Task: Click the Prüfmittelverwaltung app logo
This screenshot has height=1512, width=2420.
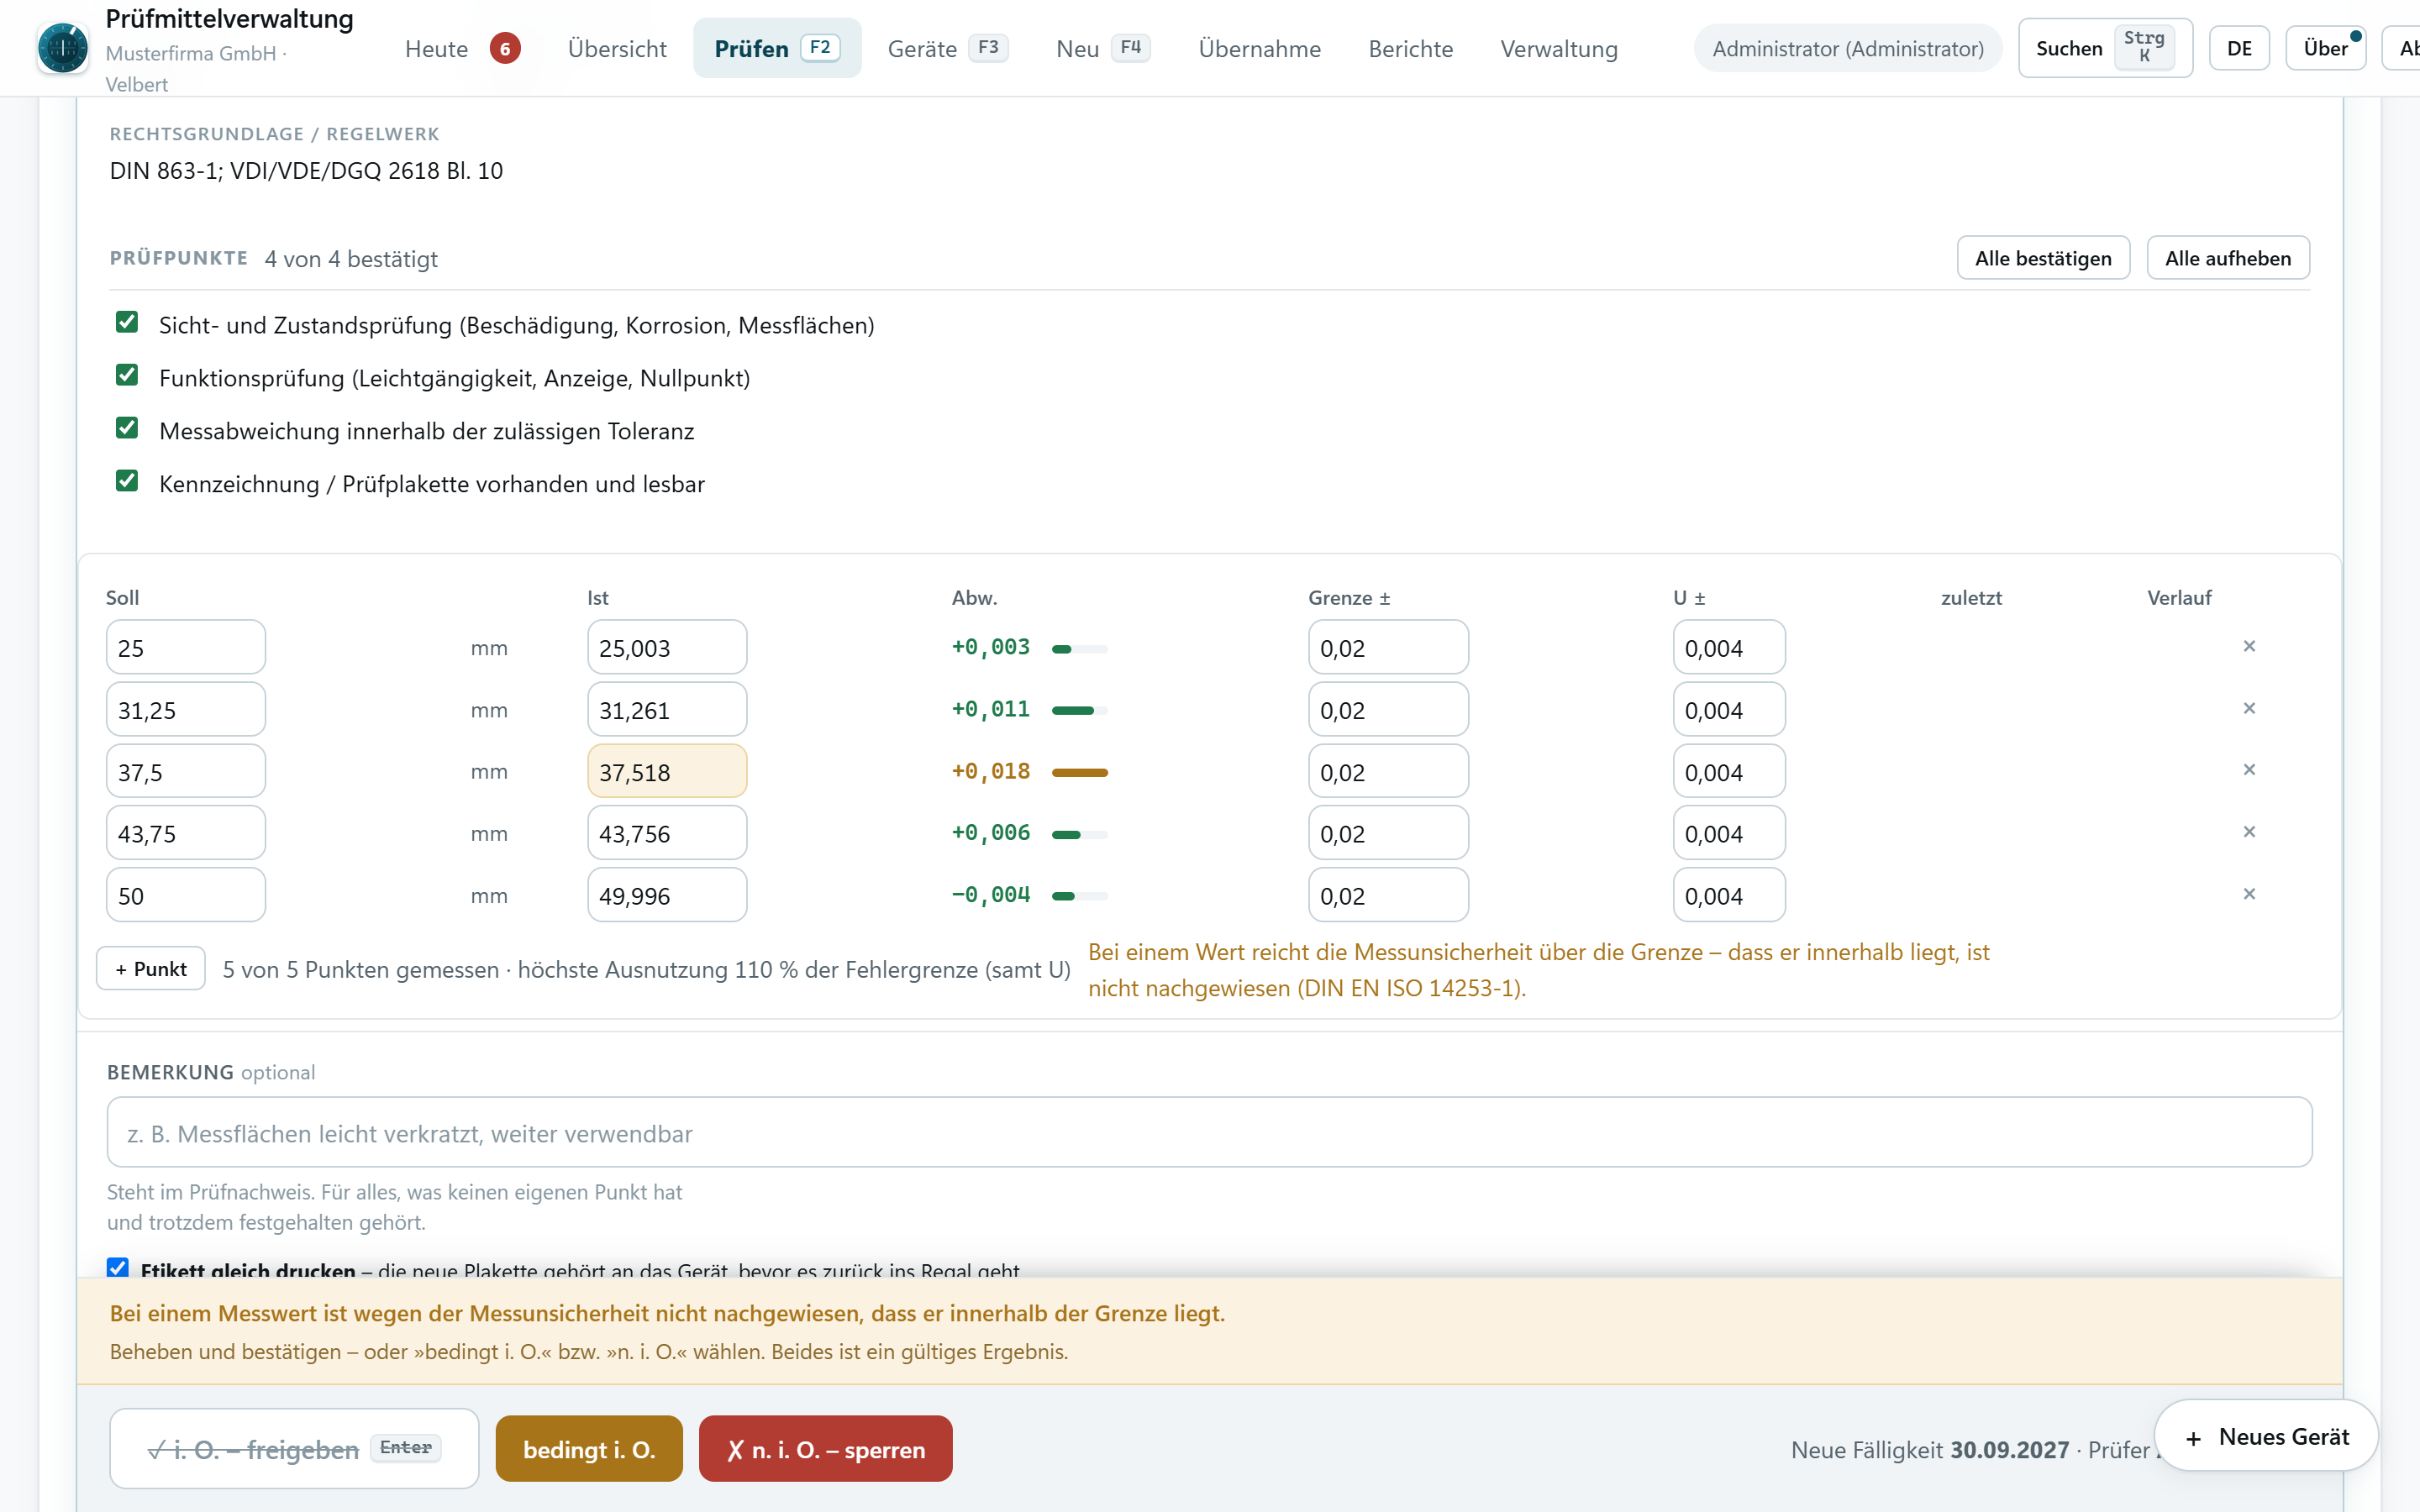Action: coord(62,48)
